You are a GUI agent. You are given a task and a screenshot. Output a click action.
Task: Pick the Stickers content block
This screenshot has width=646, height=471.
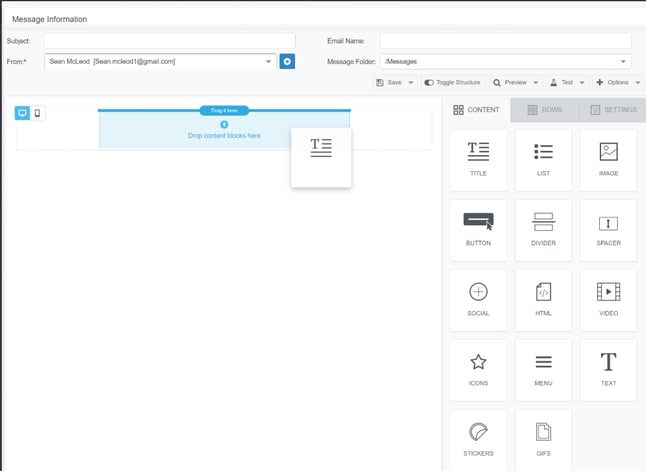[x=478, y=439]
